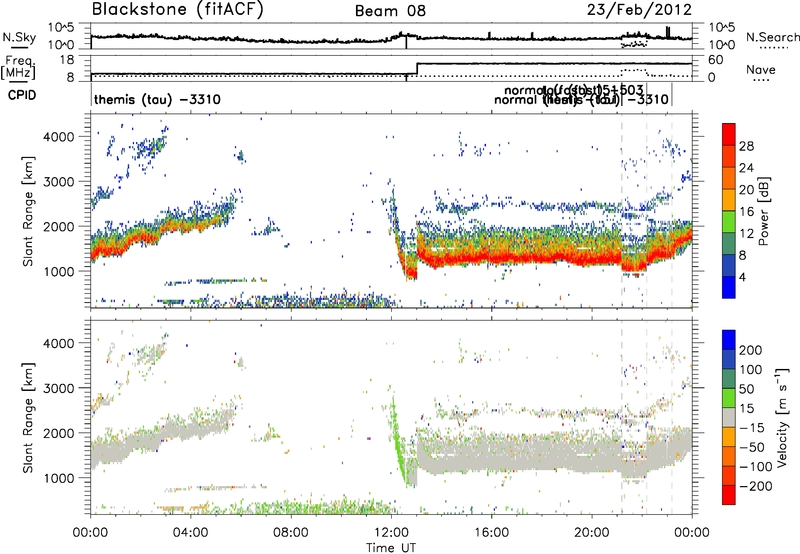The image size is (800, 554).
Task: Click the 3000 tick on power panel
Action: pos(59,182)
